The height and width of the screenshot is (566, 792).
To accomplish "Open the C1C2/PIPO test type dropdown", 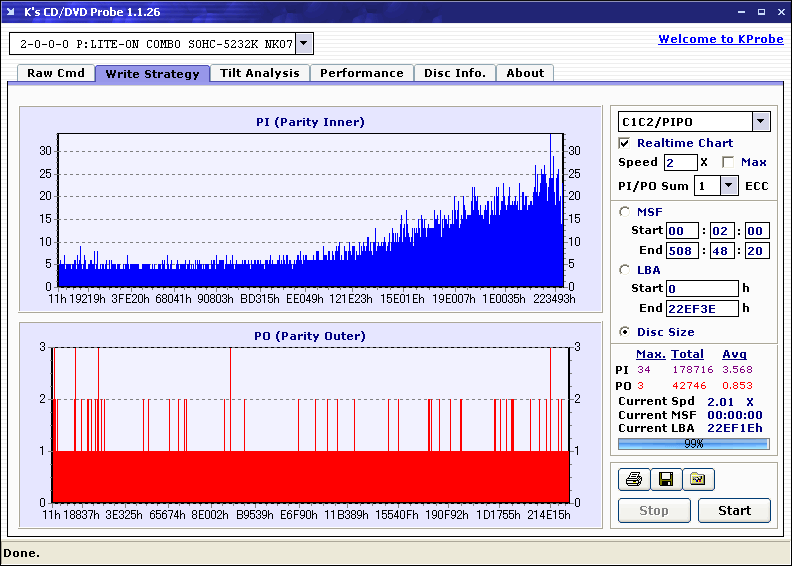I will point(761,122).
